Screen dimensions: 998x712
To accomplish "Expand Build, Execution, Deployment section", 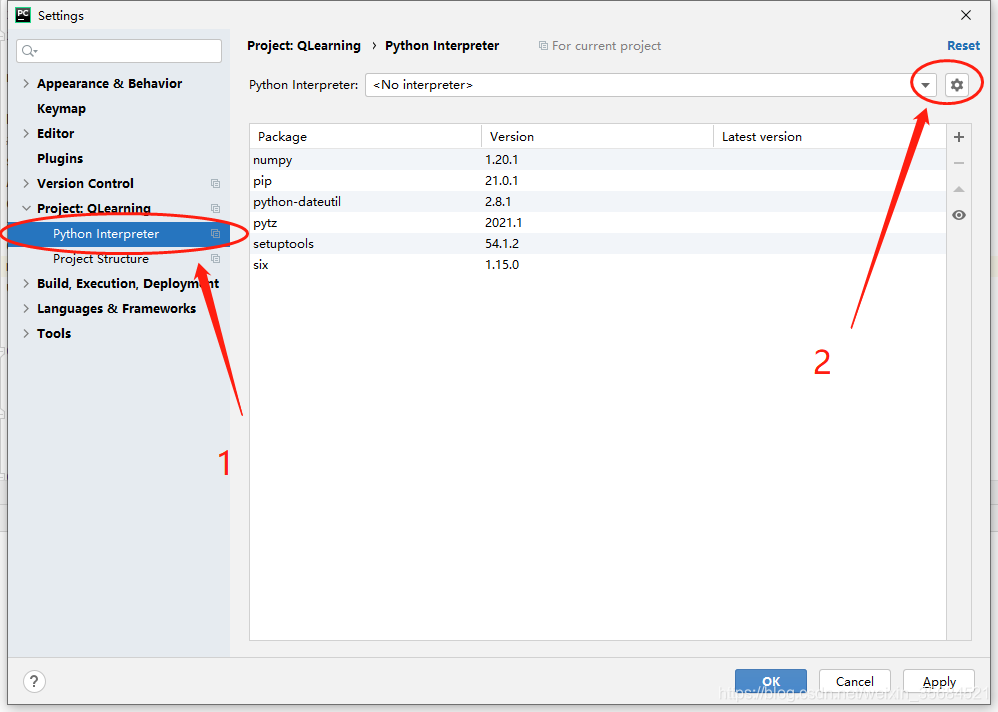I will pyautogui.click(x=26, y=283).
